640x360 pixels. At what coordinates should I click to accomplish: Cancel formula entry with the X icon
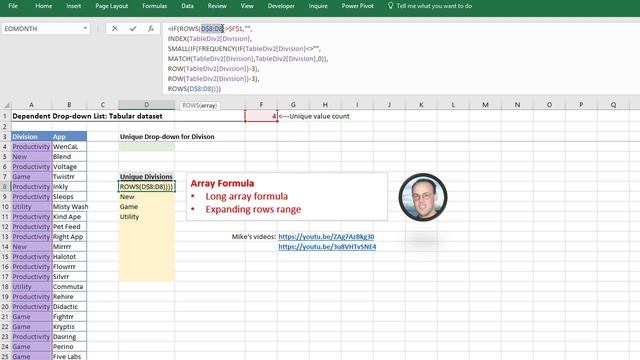tap(115, 29)
